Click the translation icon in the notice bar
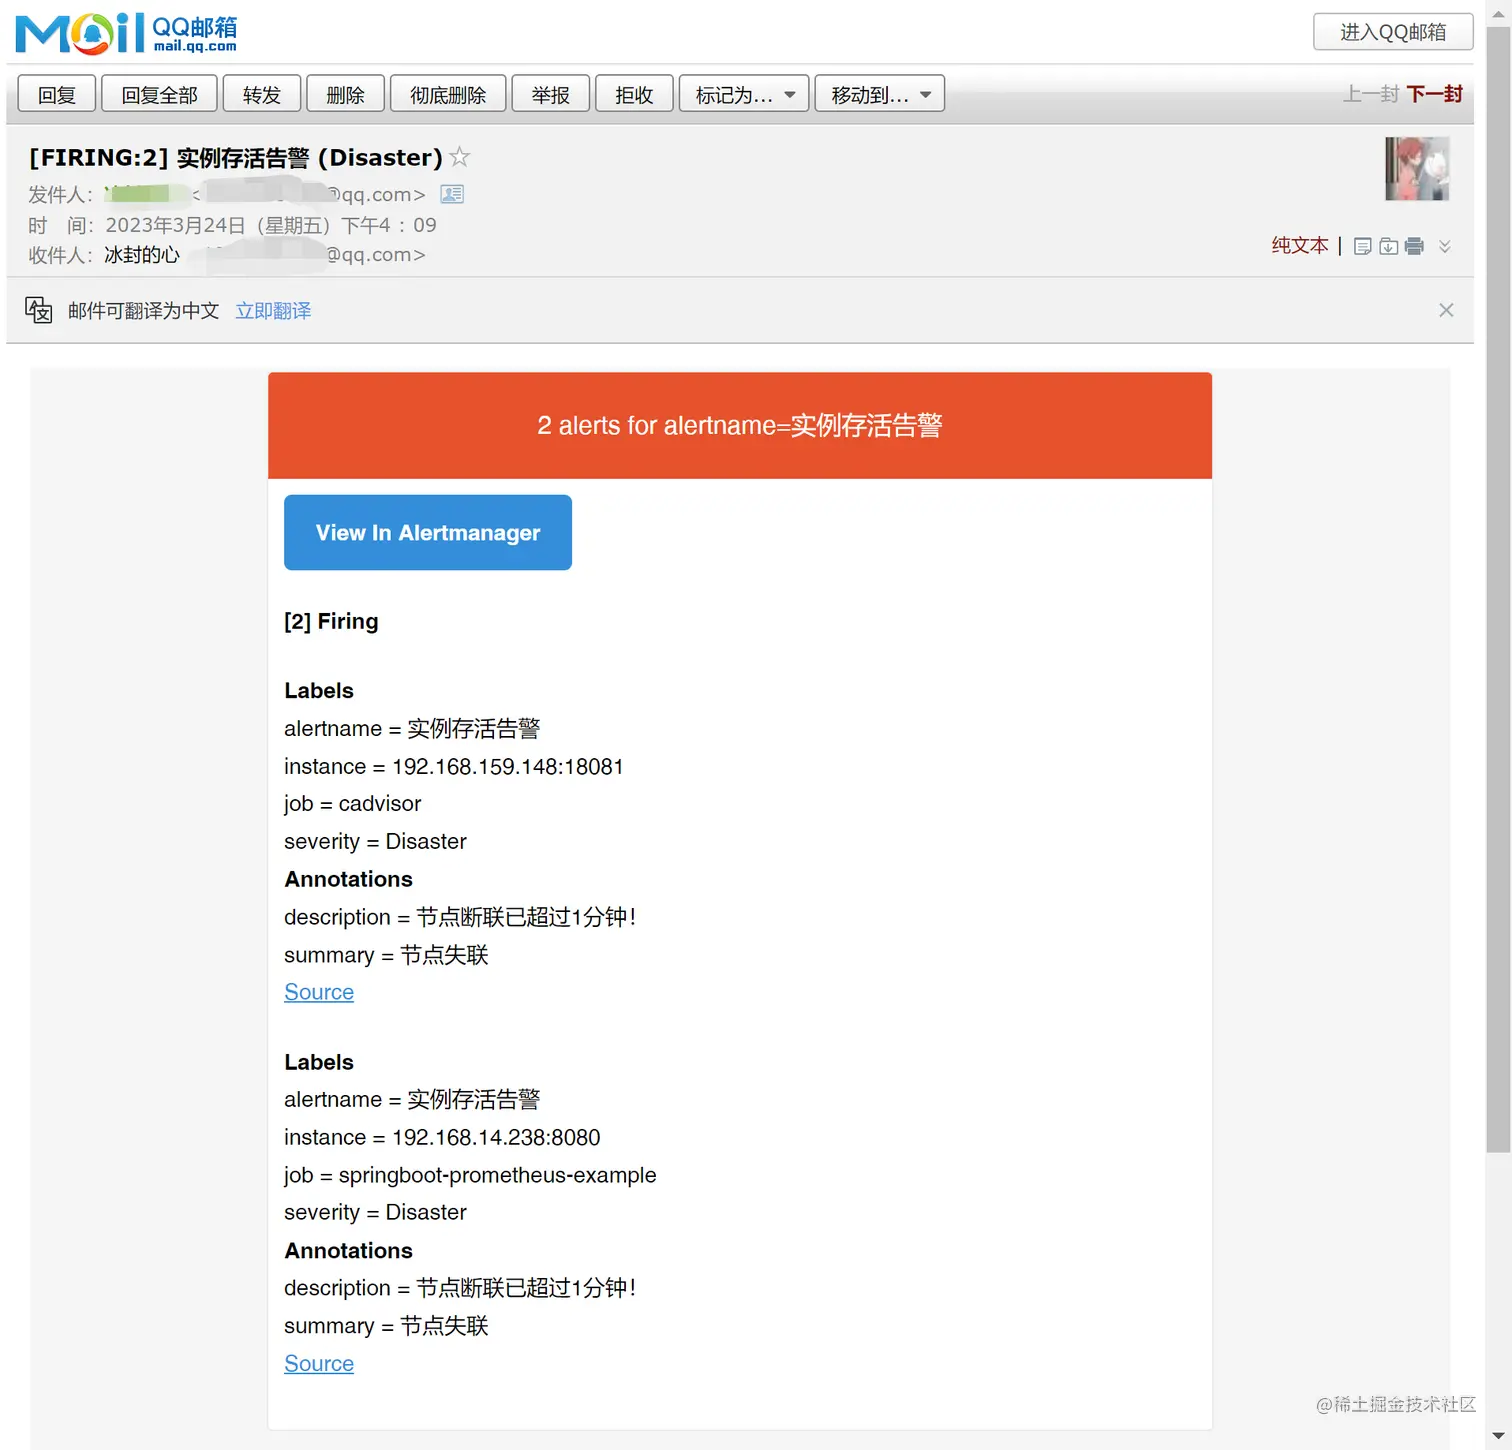The image size is (1512, 1450). tap(38, 310)
